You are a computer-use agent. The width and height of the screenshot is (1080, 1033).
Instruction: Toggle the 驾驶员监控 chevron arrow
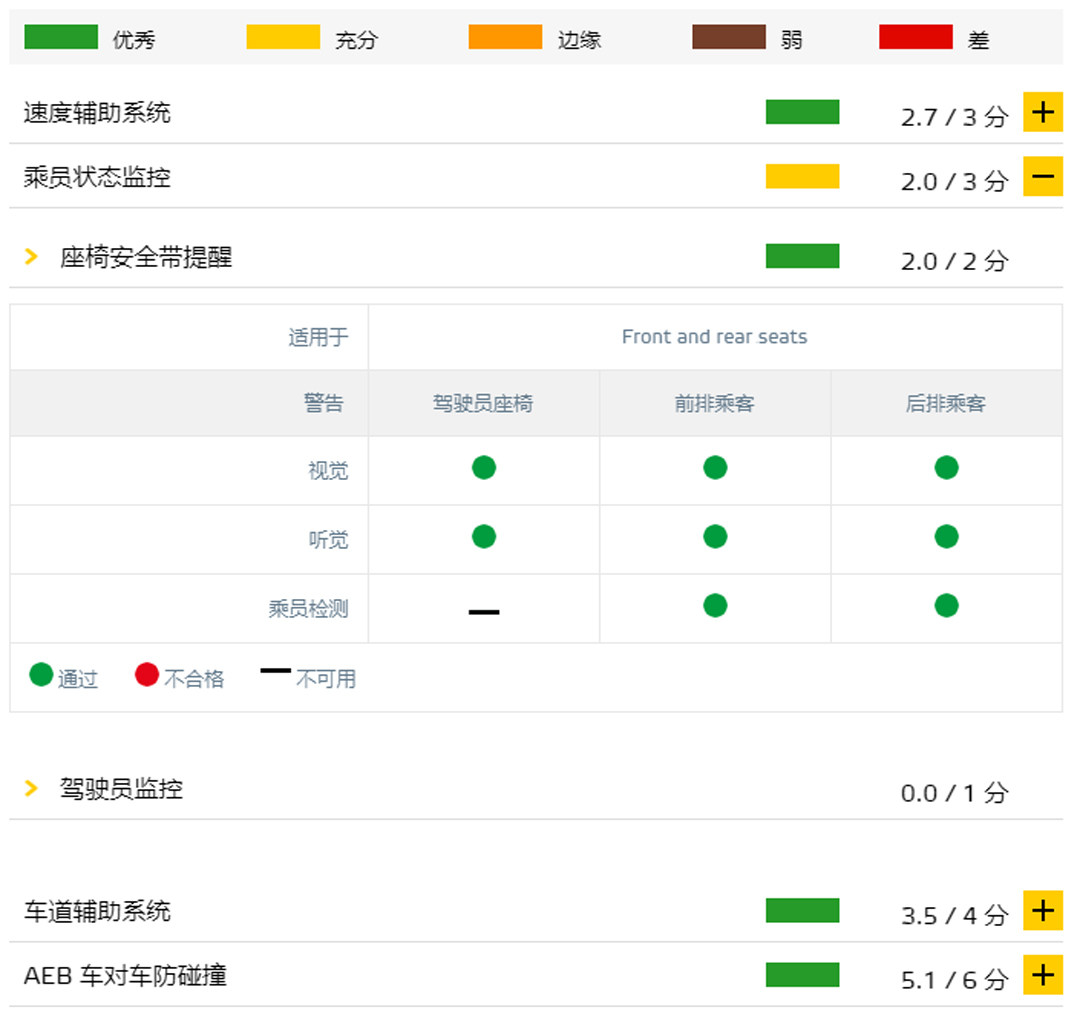pos(31,789)
